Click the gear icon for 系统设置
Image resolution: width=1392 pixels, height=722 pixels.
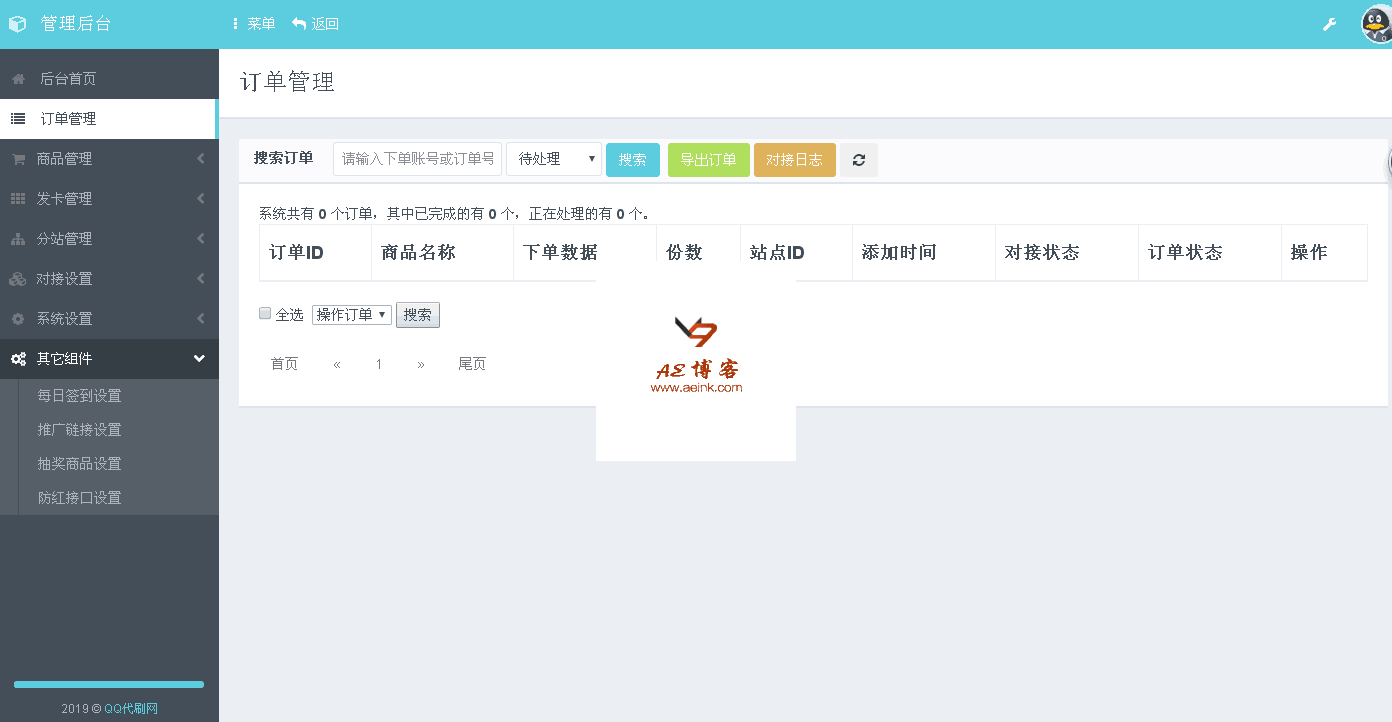[18, 319]
